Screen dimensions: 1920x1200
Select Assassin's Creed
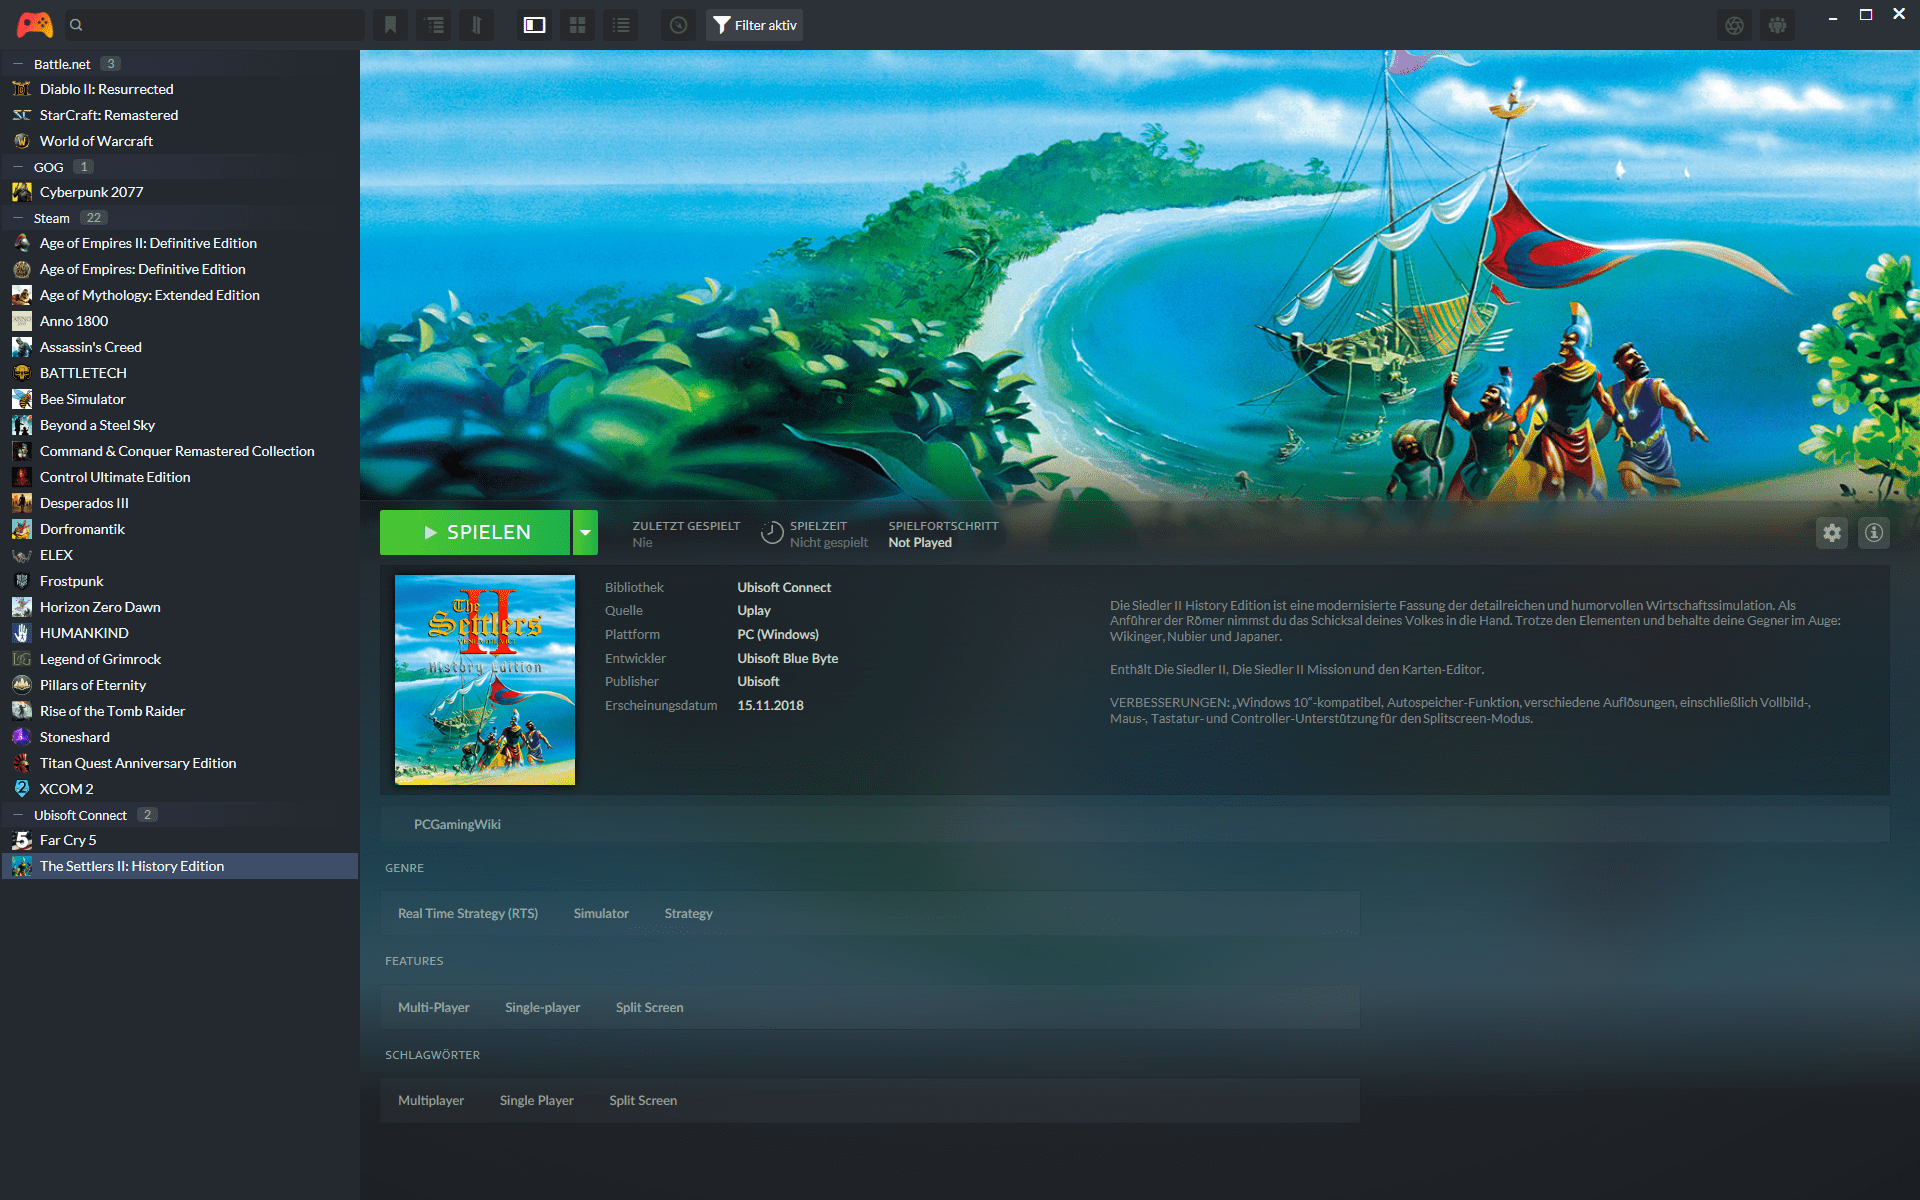[x=180, y=347]
